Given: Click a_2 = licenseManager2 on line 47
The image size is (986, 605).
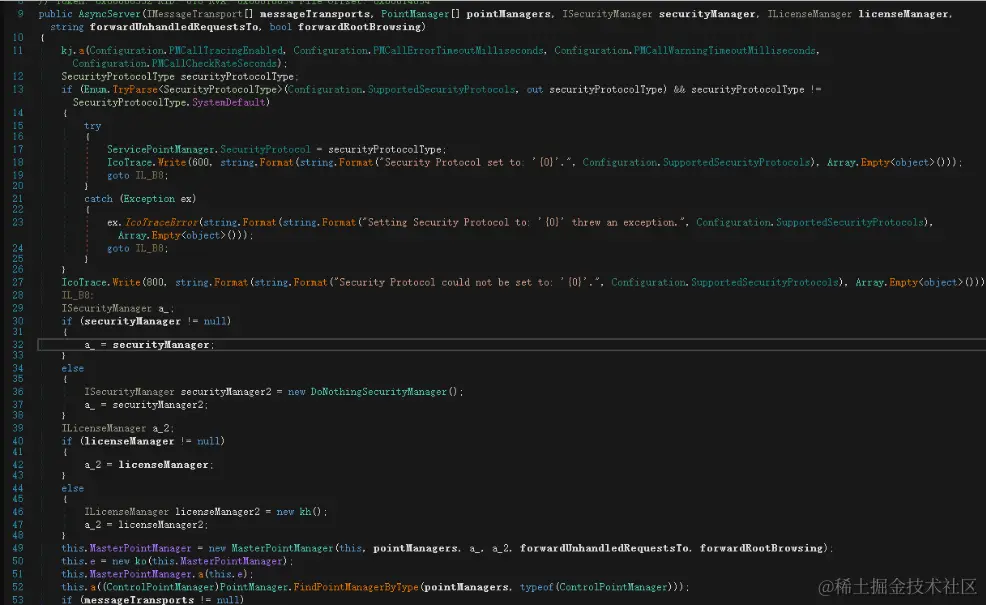Looking at the screenshot, I should pos(146,525).
